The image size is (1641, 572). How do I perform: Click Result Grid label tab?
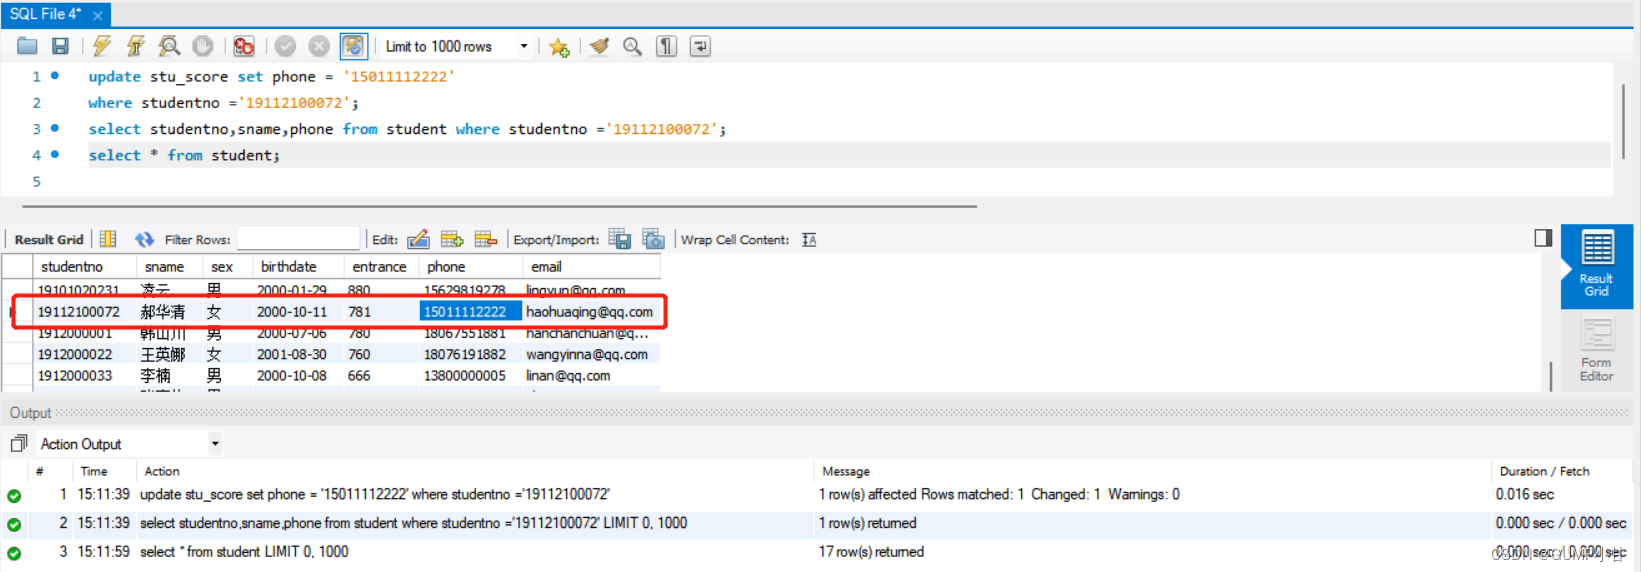pos(49,239)
